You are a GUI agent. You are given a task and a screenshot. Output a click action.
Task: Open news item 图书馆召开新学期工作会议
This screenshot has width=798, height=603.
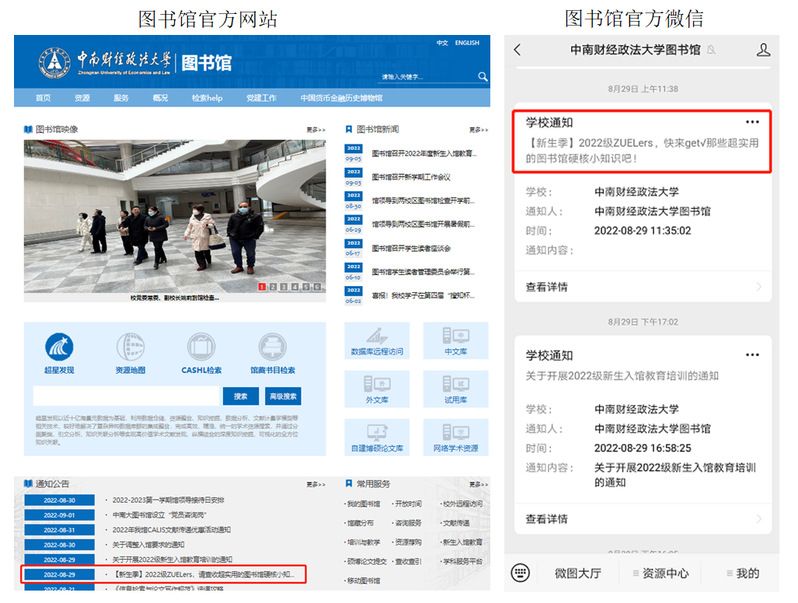click(x=411, y=177)
